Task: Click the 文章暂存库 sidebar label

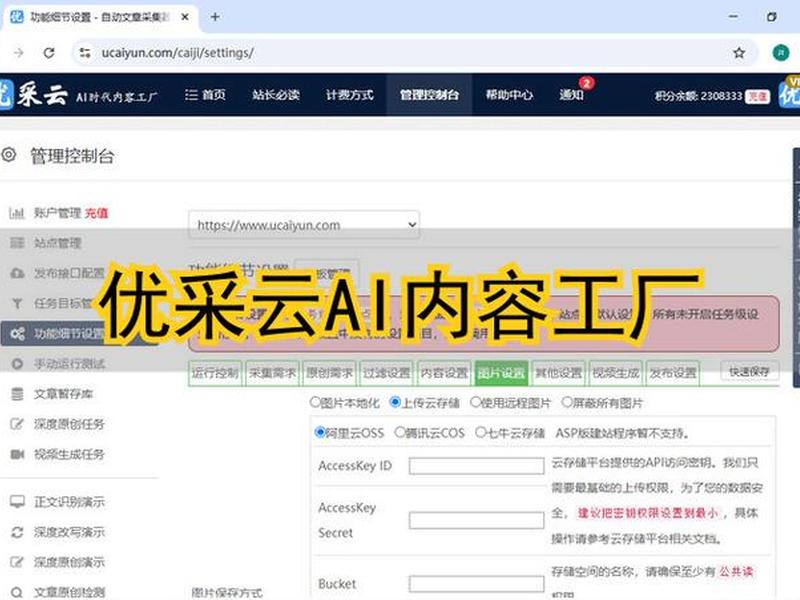Action: [63, 394]
